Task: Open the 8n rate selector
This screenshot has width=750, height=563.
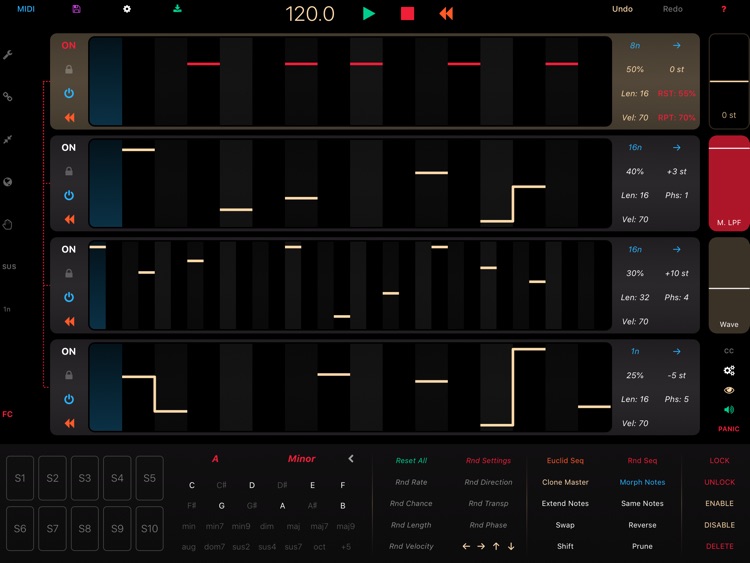Action: [x=635, y=45]
